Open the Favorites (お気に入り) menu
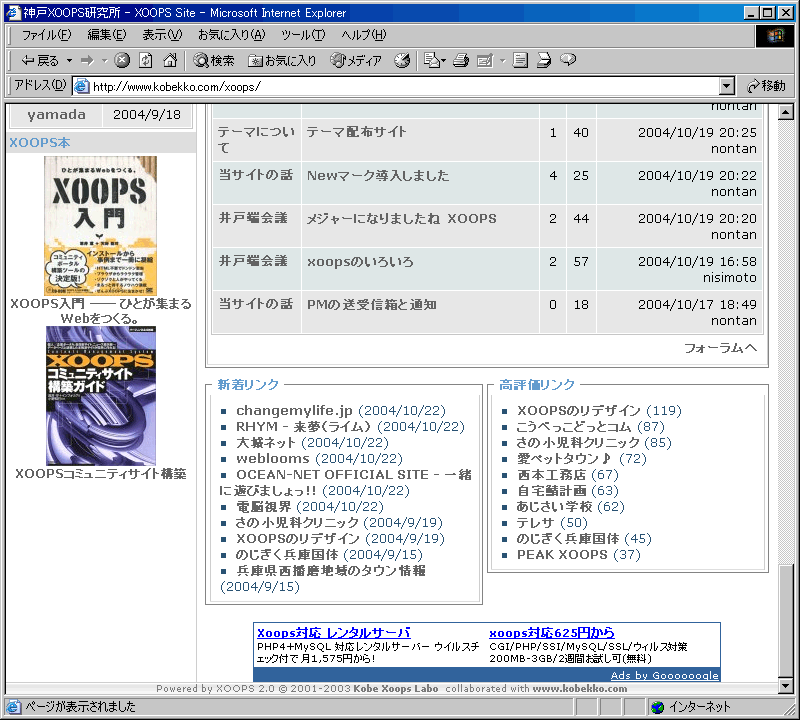This screenshot has height=720, width=800. [x=232, y=35]
